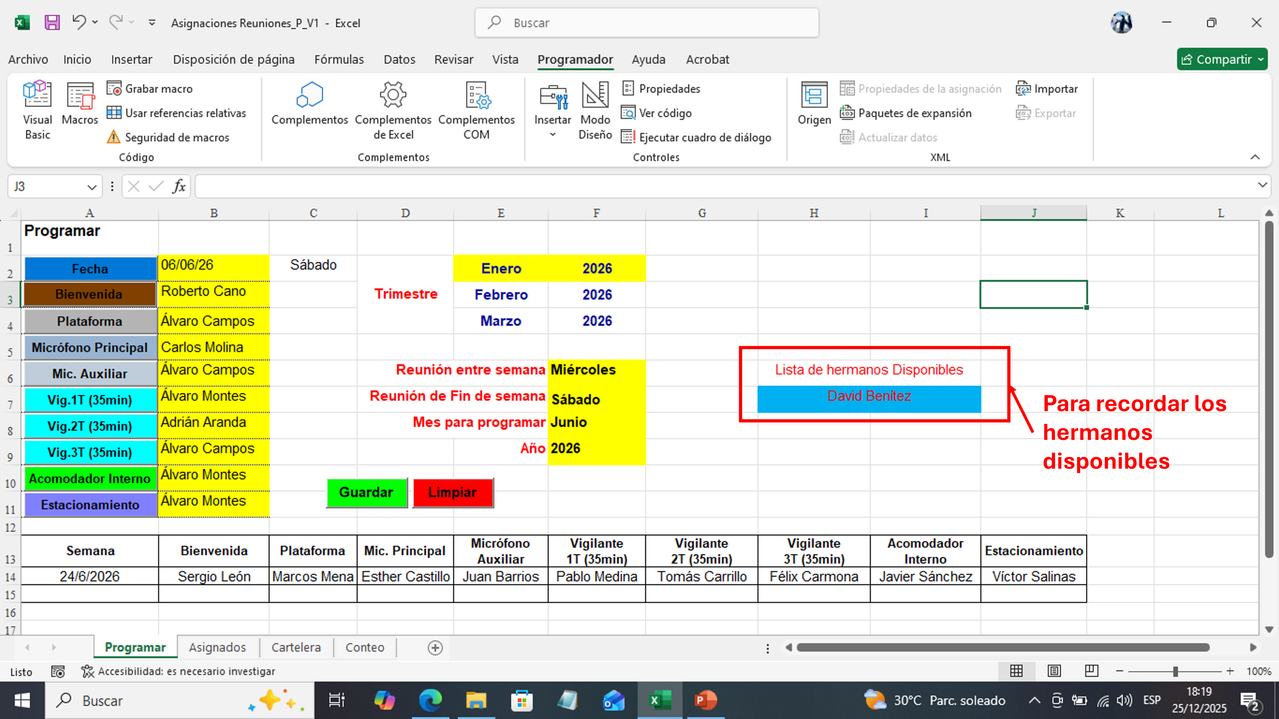Open the Acrobat tab
Image resolution: width=1279 pixels, height=719 pixels.
click(708, 59)
